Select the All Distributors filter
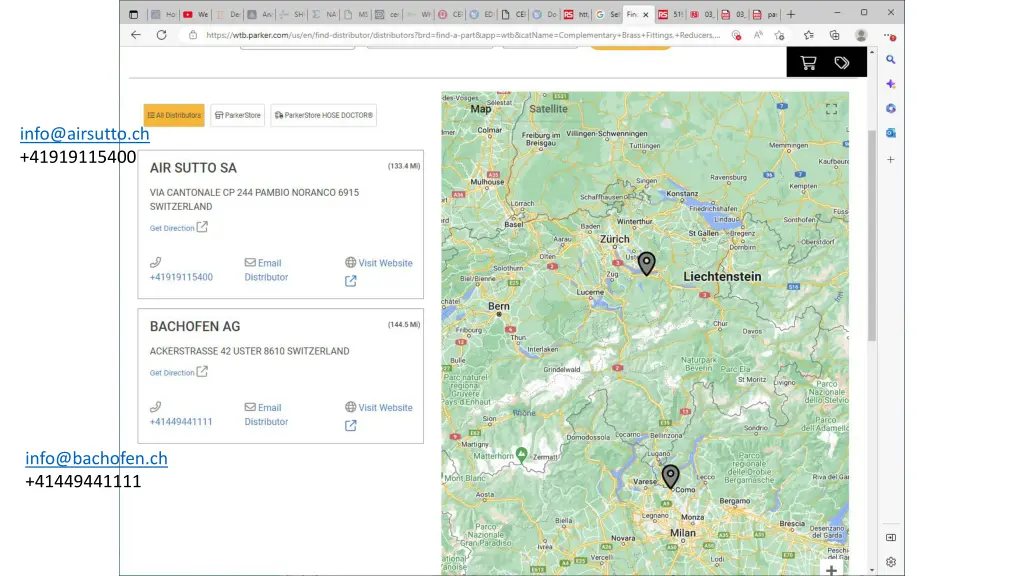Viewport: 1024px width, 576px height. 174,116
